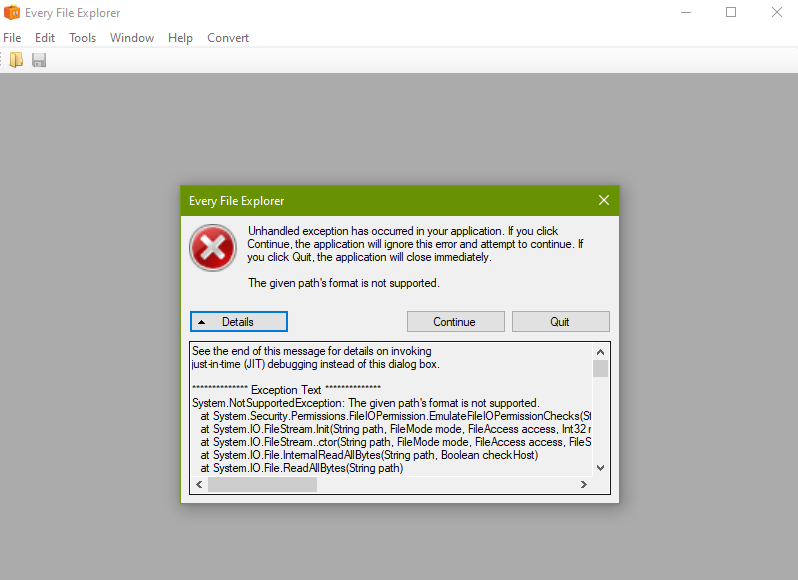Click the 'System.IO.FileStream.Init' stack trace line
Image resolution: width=798 pixels, height=580 pixels.
[395, 429]
